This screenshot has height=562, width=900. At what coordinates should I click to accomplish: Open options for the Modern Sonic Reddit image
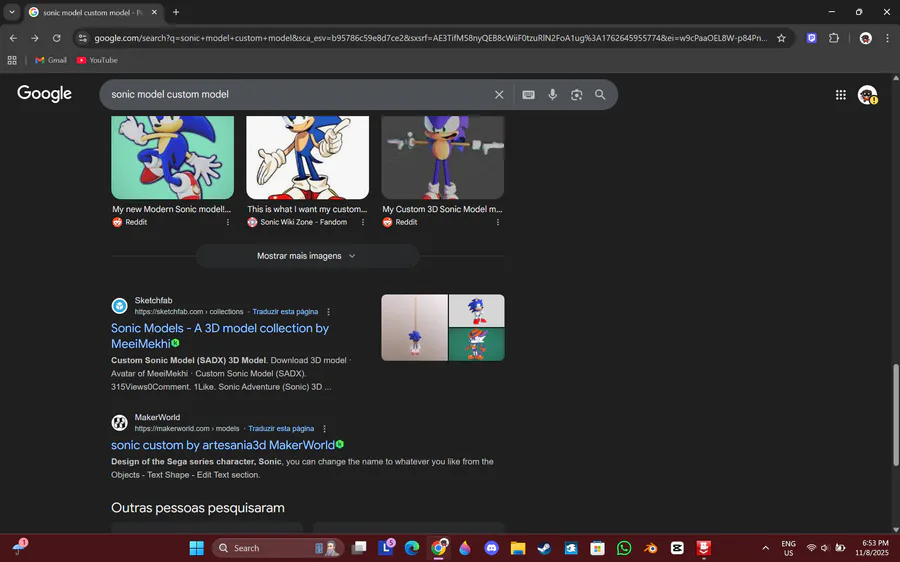pyautogui.click(x=228, y=222)
